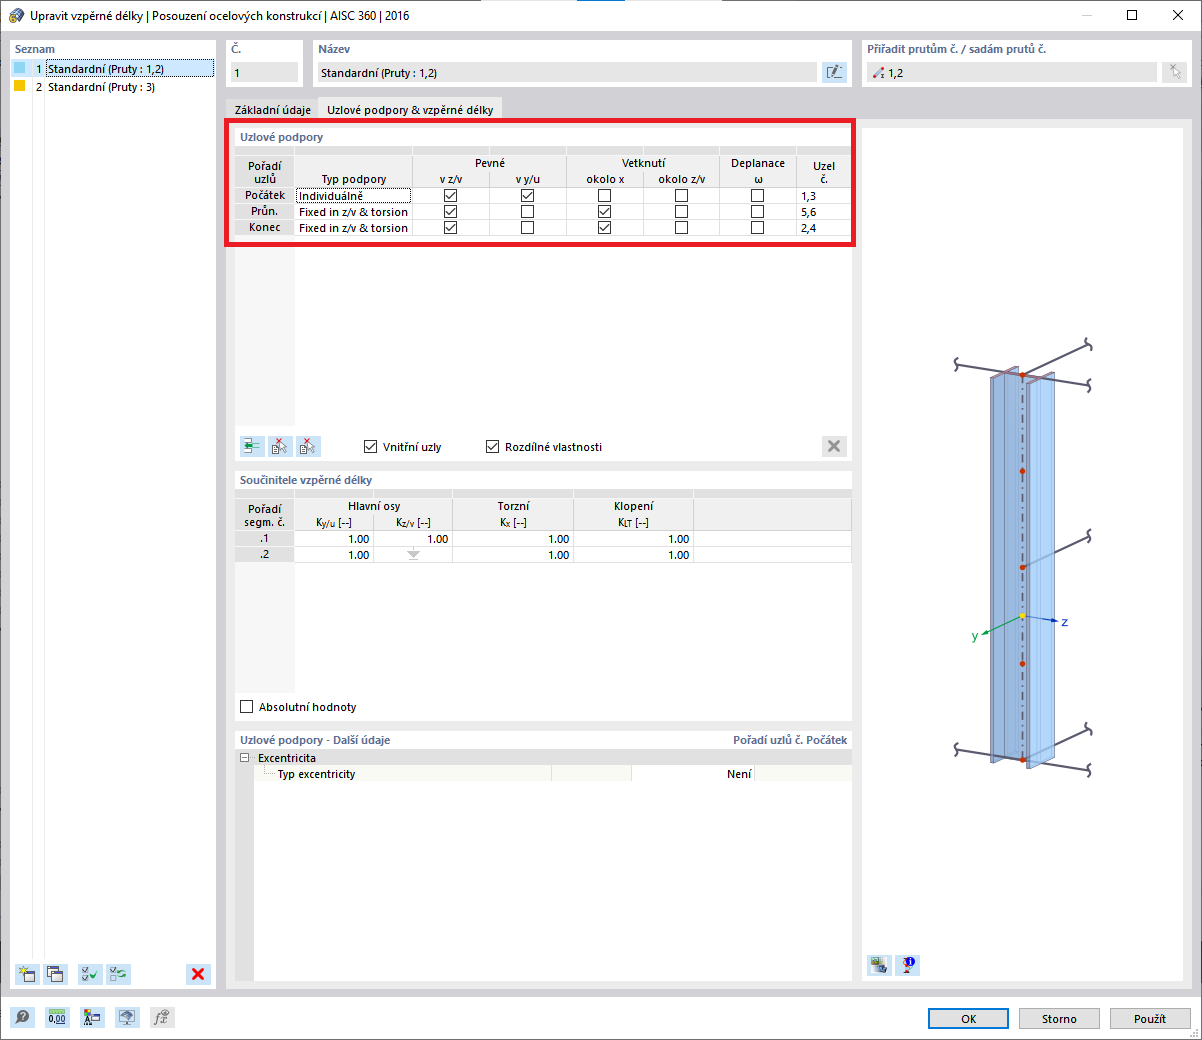Collapse the Excentricita section
Viewport: 1202px width, 1040px height.
[244, 757]
